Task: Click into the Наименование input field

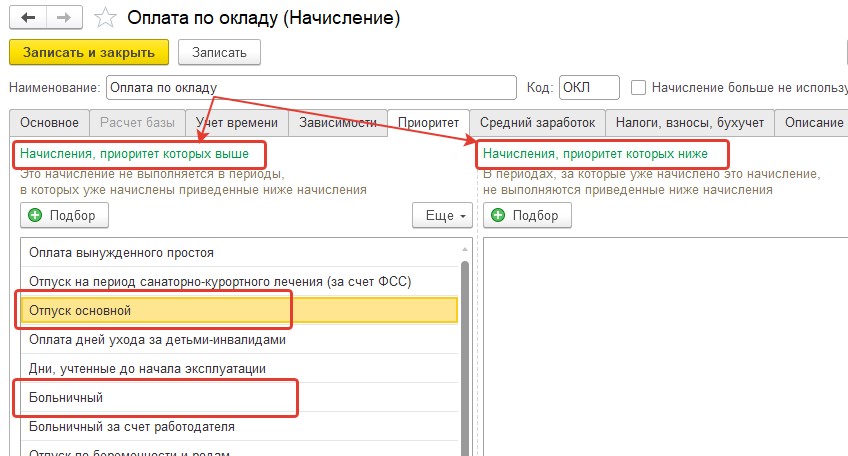Action: coord(312,88)
